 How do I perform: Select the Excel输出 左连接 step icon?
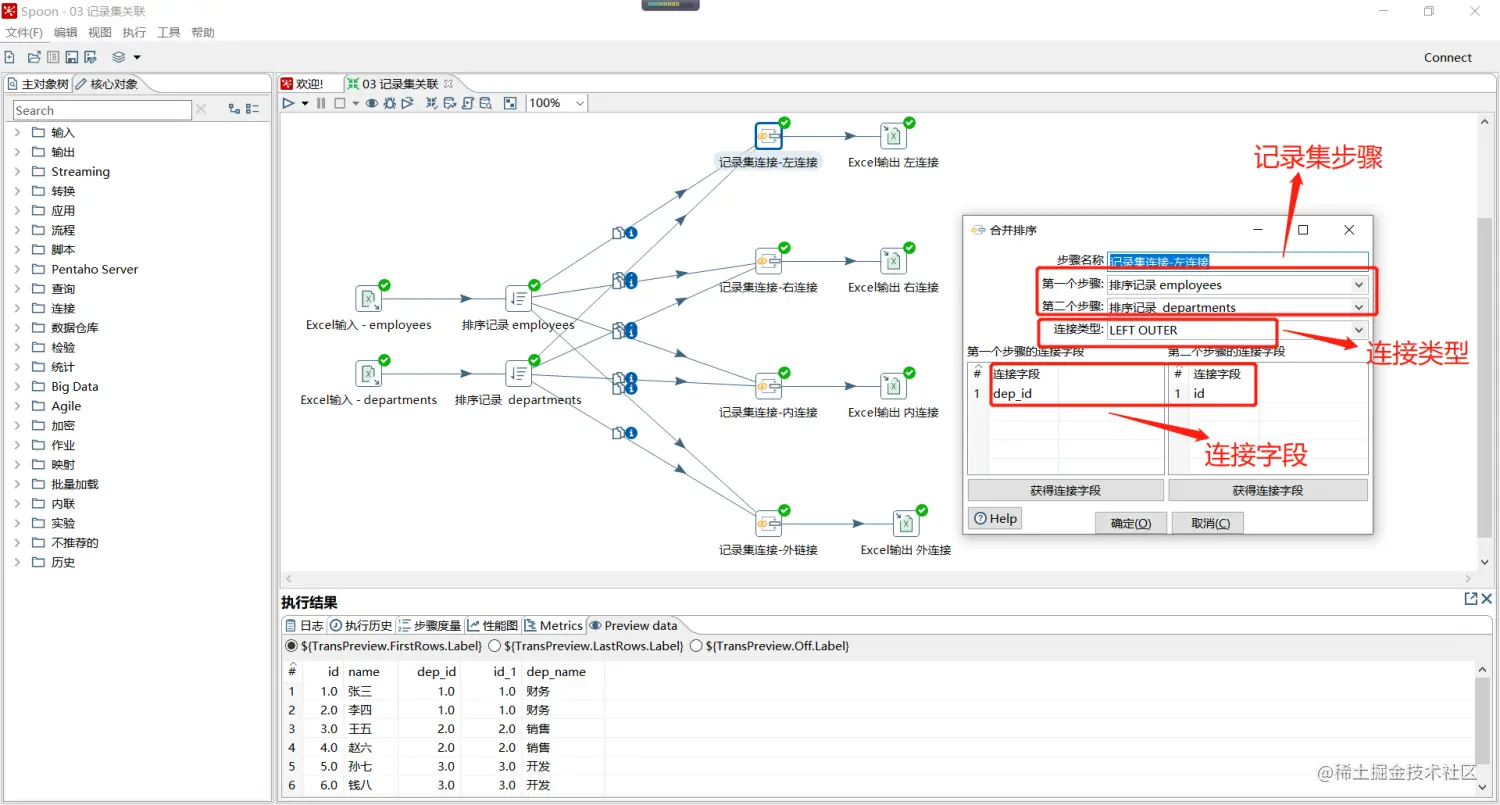tap(893, 136)
